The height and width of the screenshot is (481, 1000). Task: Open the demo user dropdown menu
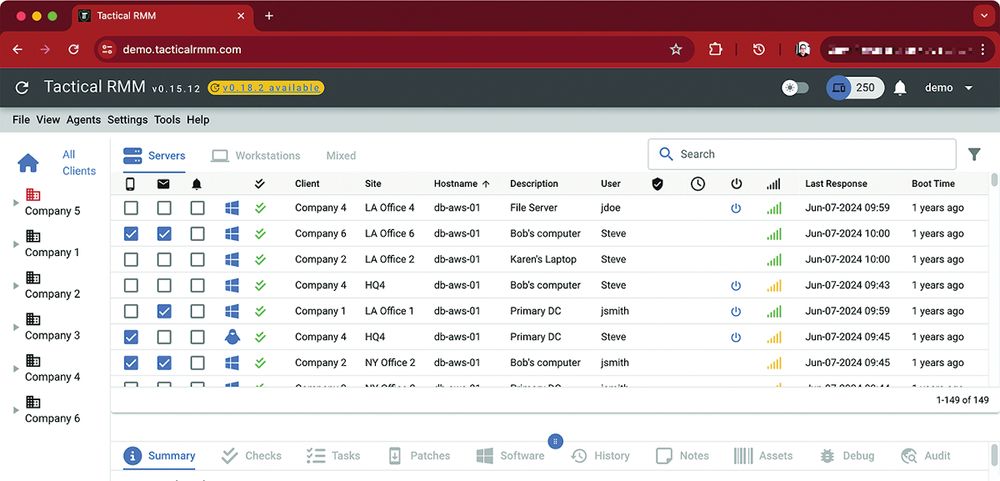tap(949, 88)
